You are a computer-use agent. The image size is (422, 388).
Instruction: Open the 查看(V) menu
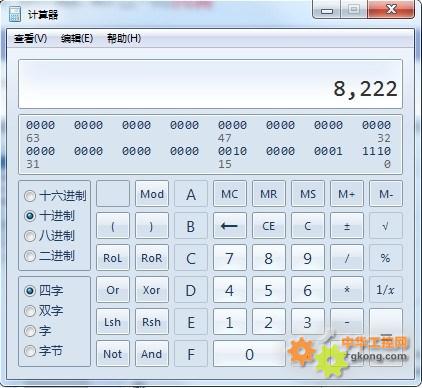(30, 39)
